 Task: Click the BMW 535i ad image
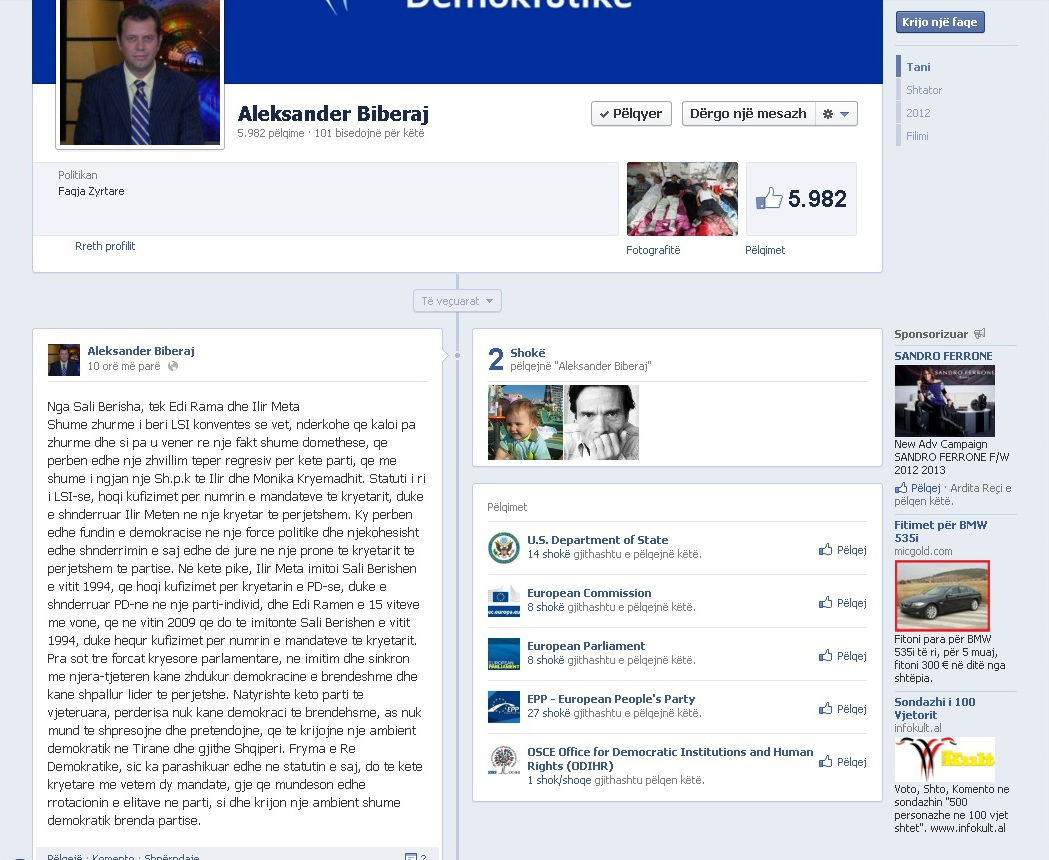coord(942,595)
